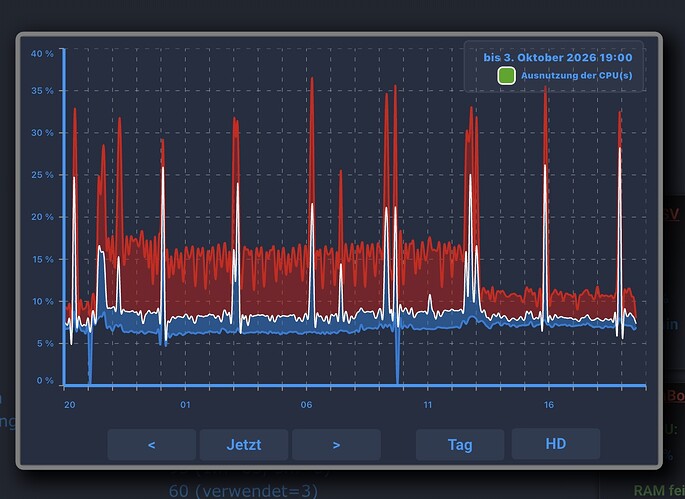Click the '30 %' y-axis label
The height and width of the screenshot is (499, 685).
(x=42, y=133)
